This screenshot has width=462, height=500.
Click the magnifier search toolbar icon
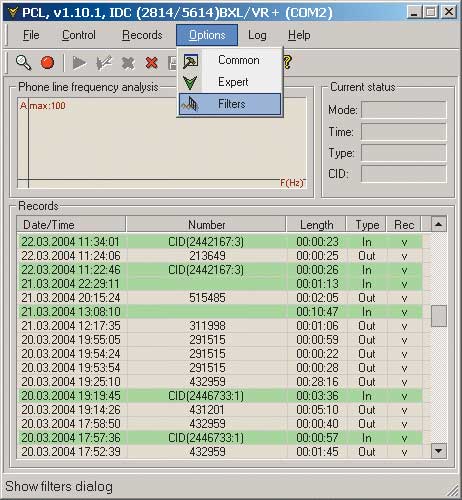pyautogui.click(x=23, y=62)
